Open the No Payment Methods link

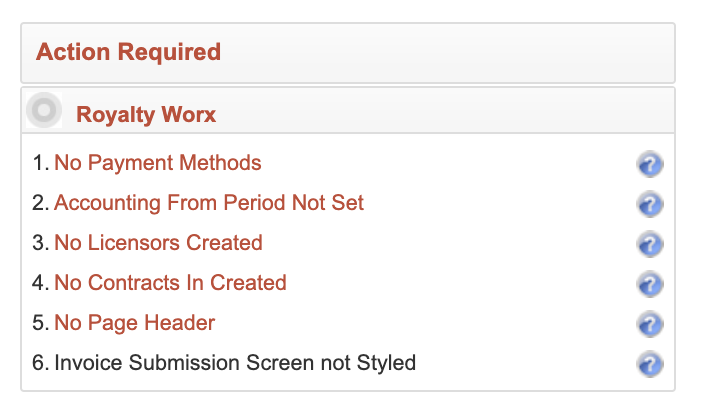[158, 163]
